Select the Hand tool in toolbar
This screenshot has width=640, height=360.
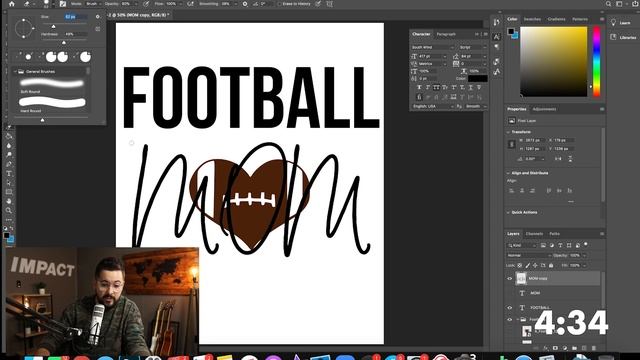point(9,201)
